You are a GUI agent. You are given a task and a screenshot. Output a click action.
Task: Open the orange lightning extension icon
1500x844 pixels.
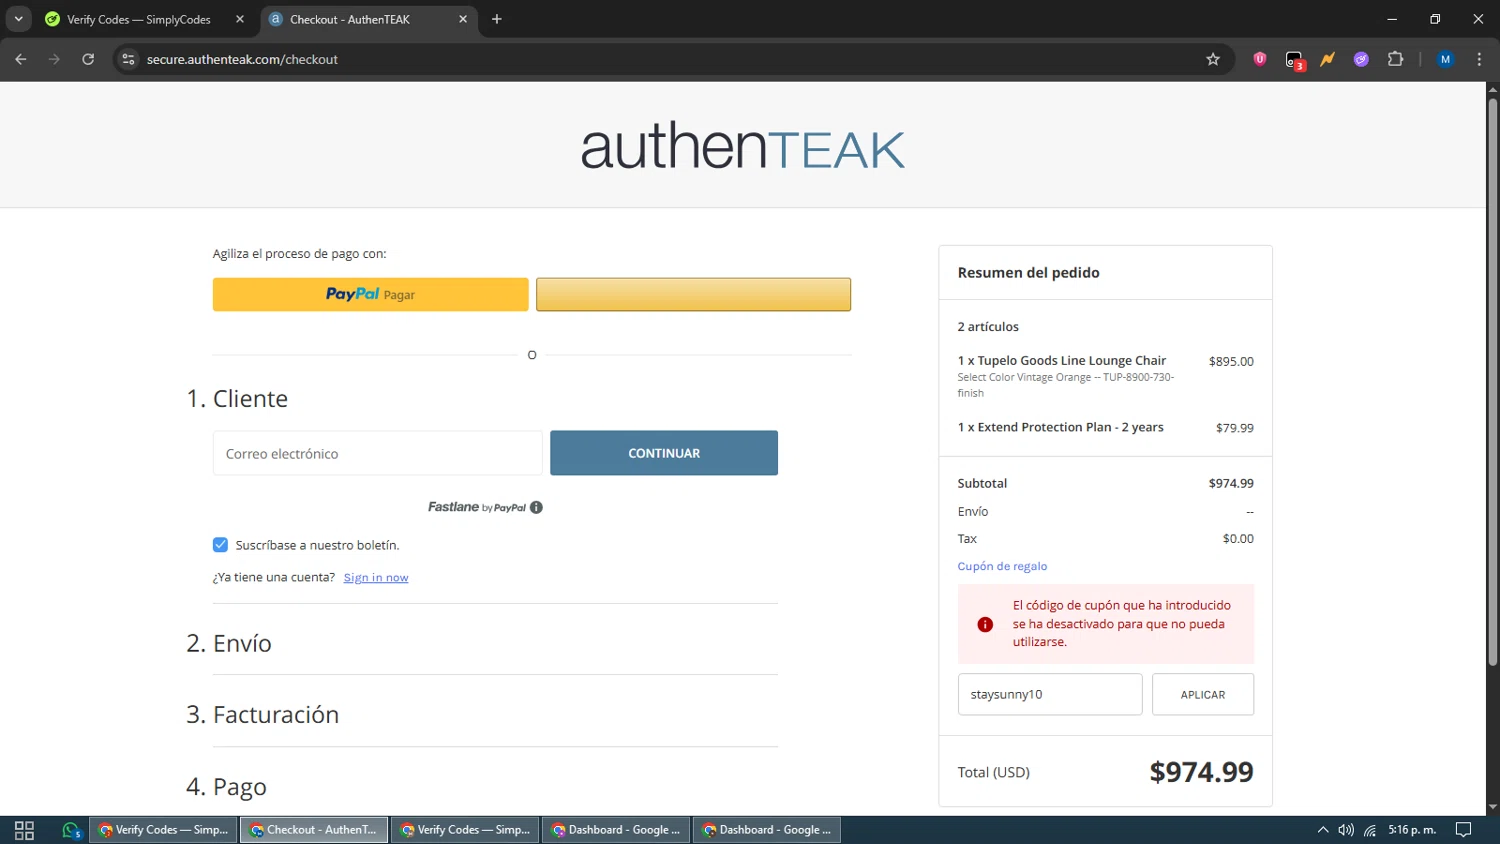[1327, 59]
